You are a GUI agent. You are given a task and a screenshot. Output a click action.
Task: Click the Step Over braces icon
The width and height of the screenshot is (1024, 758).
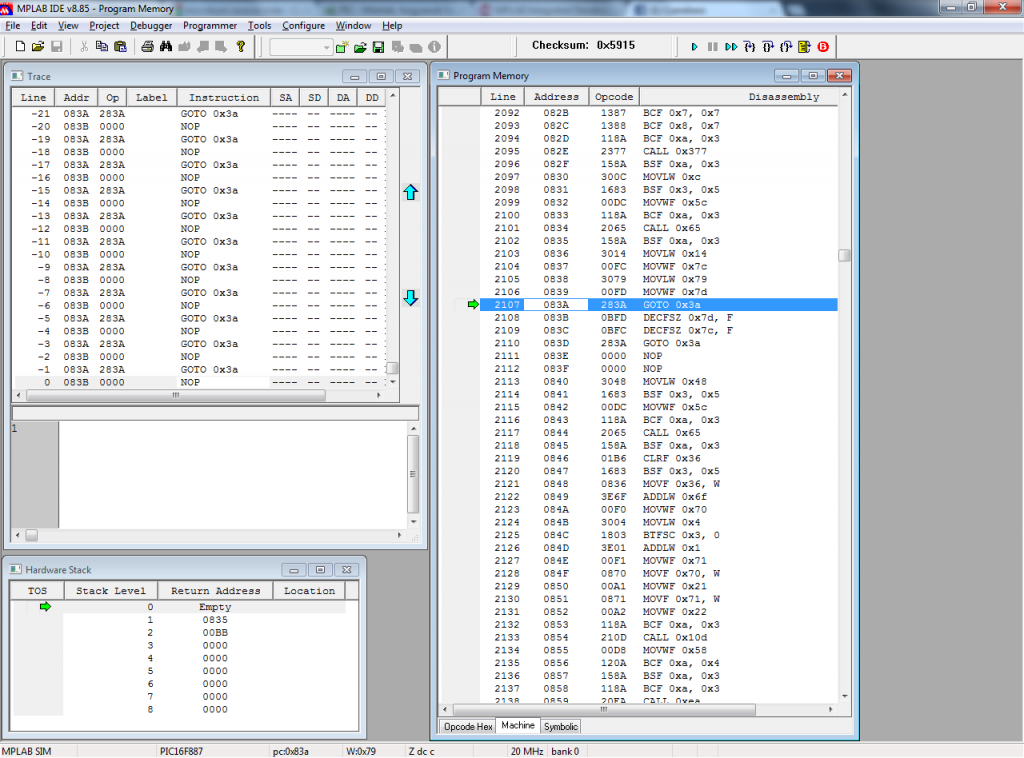tap(768, 47)
